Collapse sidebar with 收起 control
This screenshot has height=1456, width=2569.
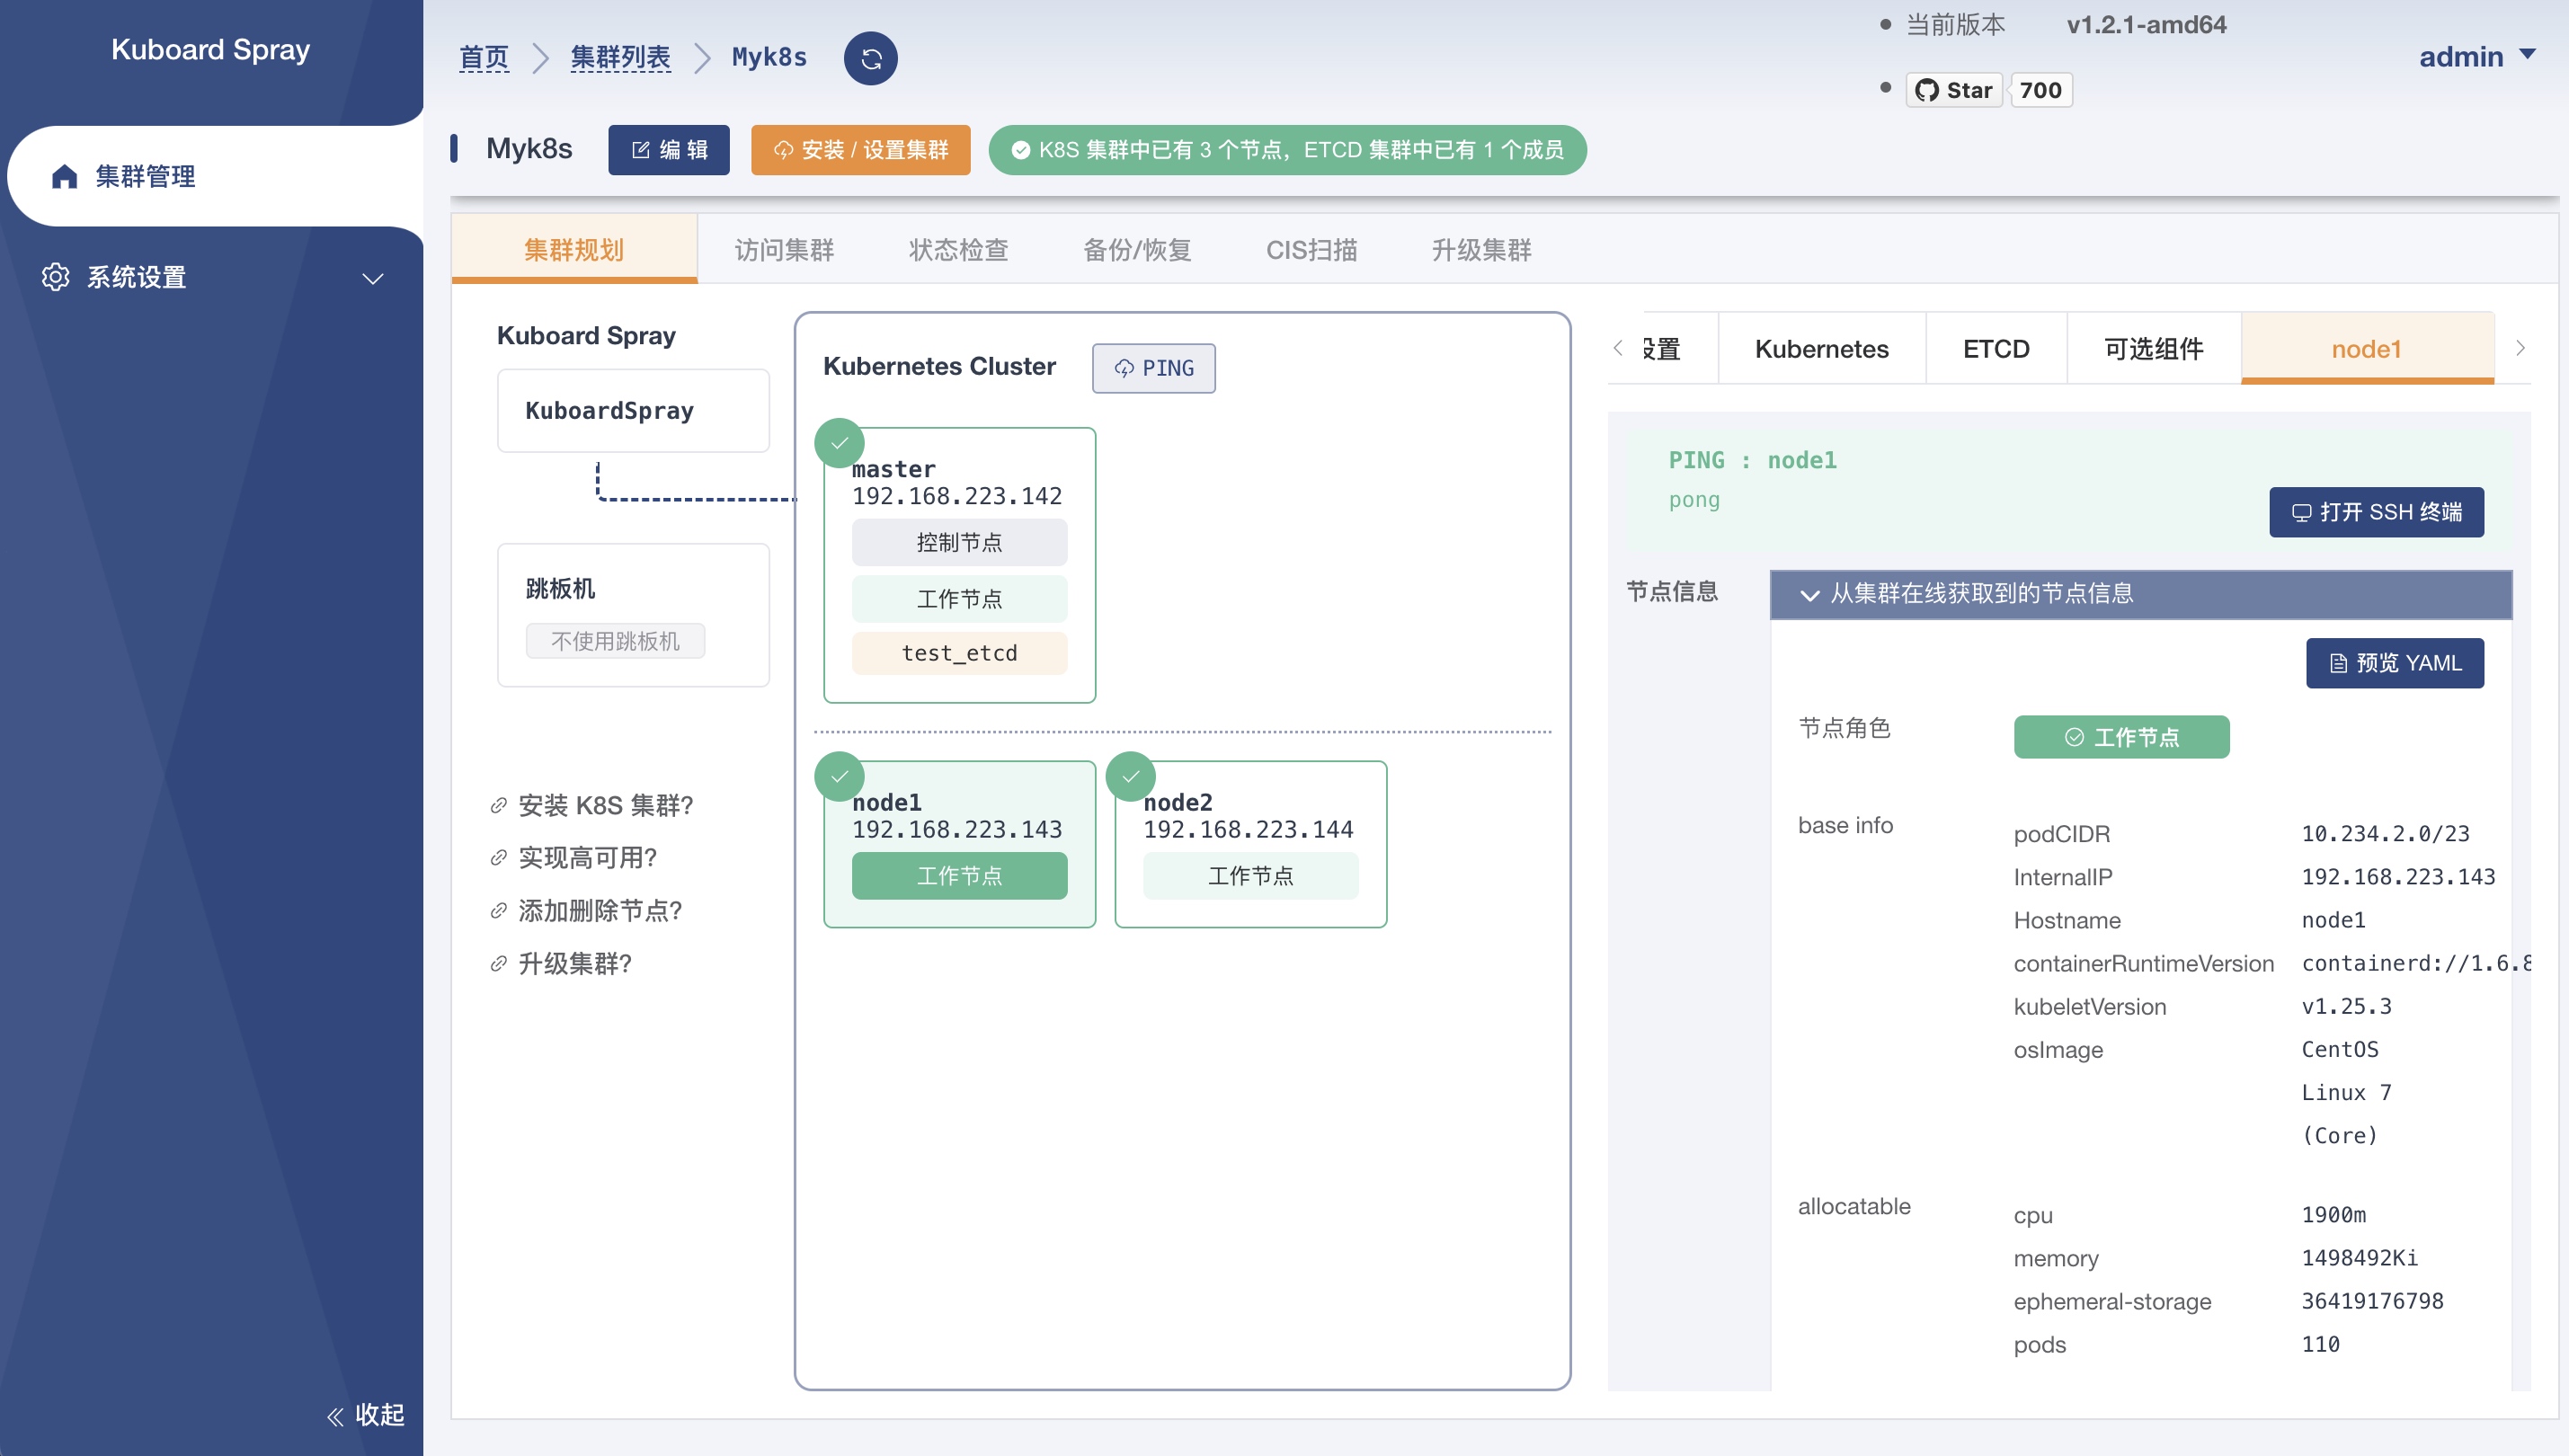pyautogui.click(x=366, y=1414)
